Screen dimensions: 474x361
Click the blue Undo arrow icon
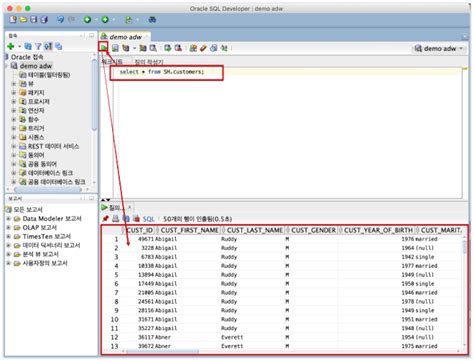click(x=60, y=19)
